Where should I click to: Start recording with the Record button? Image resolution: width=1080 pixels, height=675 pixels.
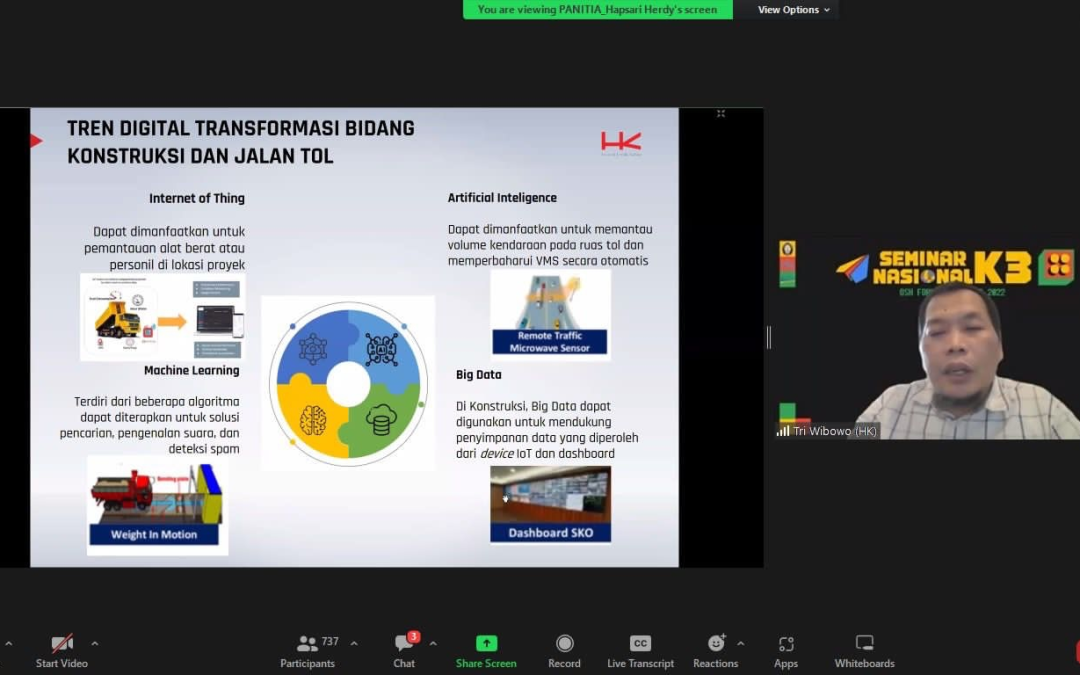point(564,650)
